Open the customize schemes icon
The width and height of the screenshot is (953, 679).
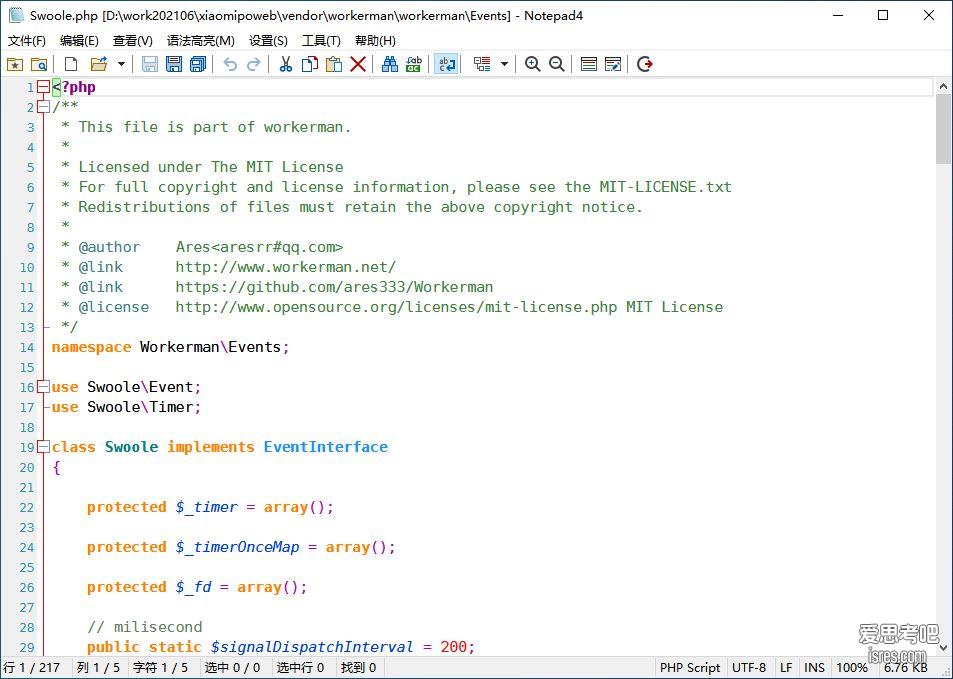613,64
